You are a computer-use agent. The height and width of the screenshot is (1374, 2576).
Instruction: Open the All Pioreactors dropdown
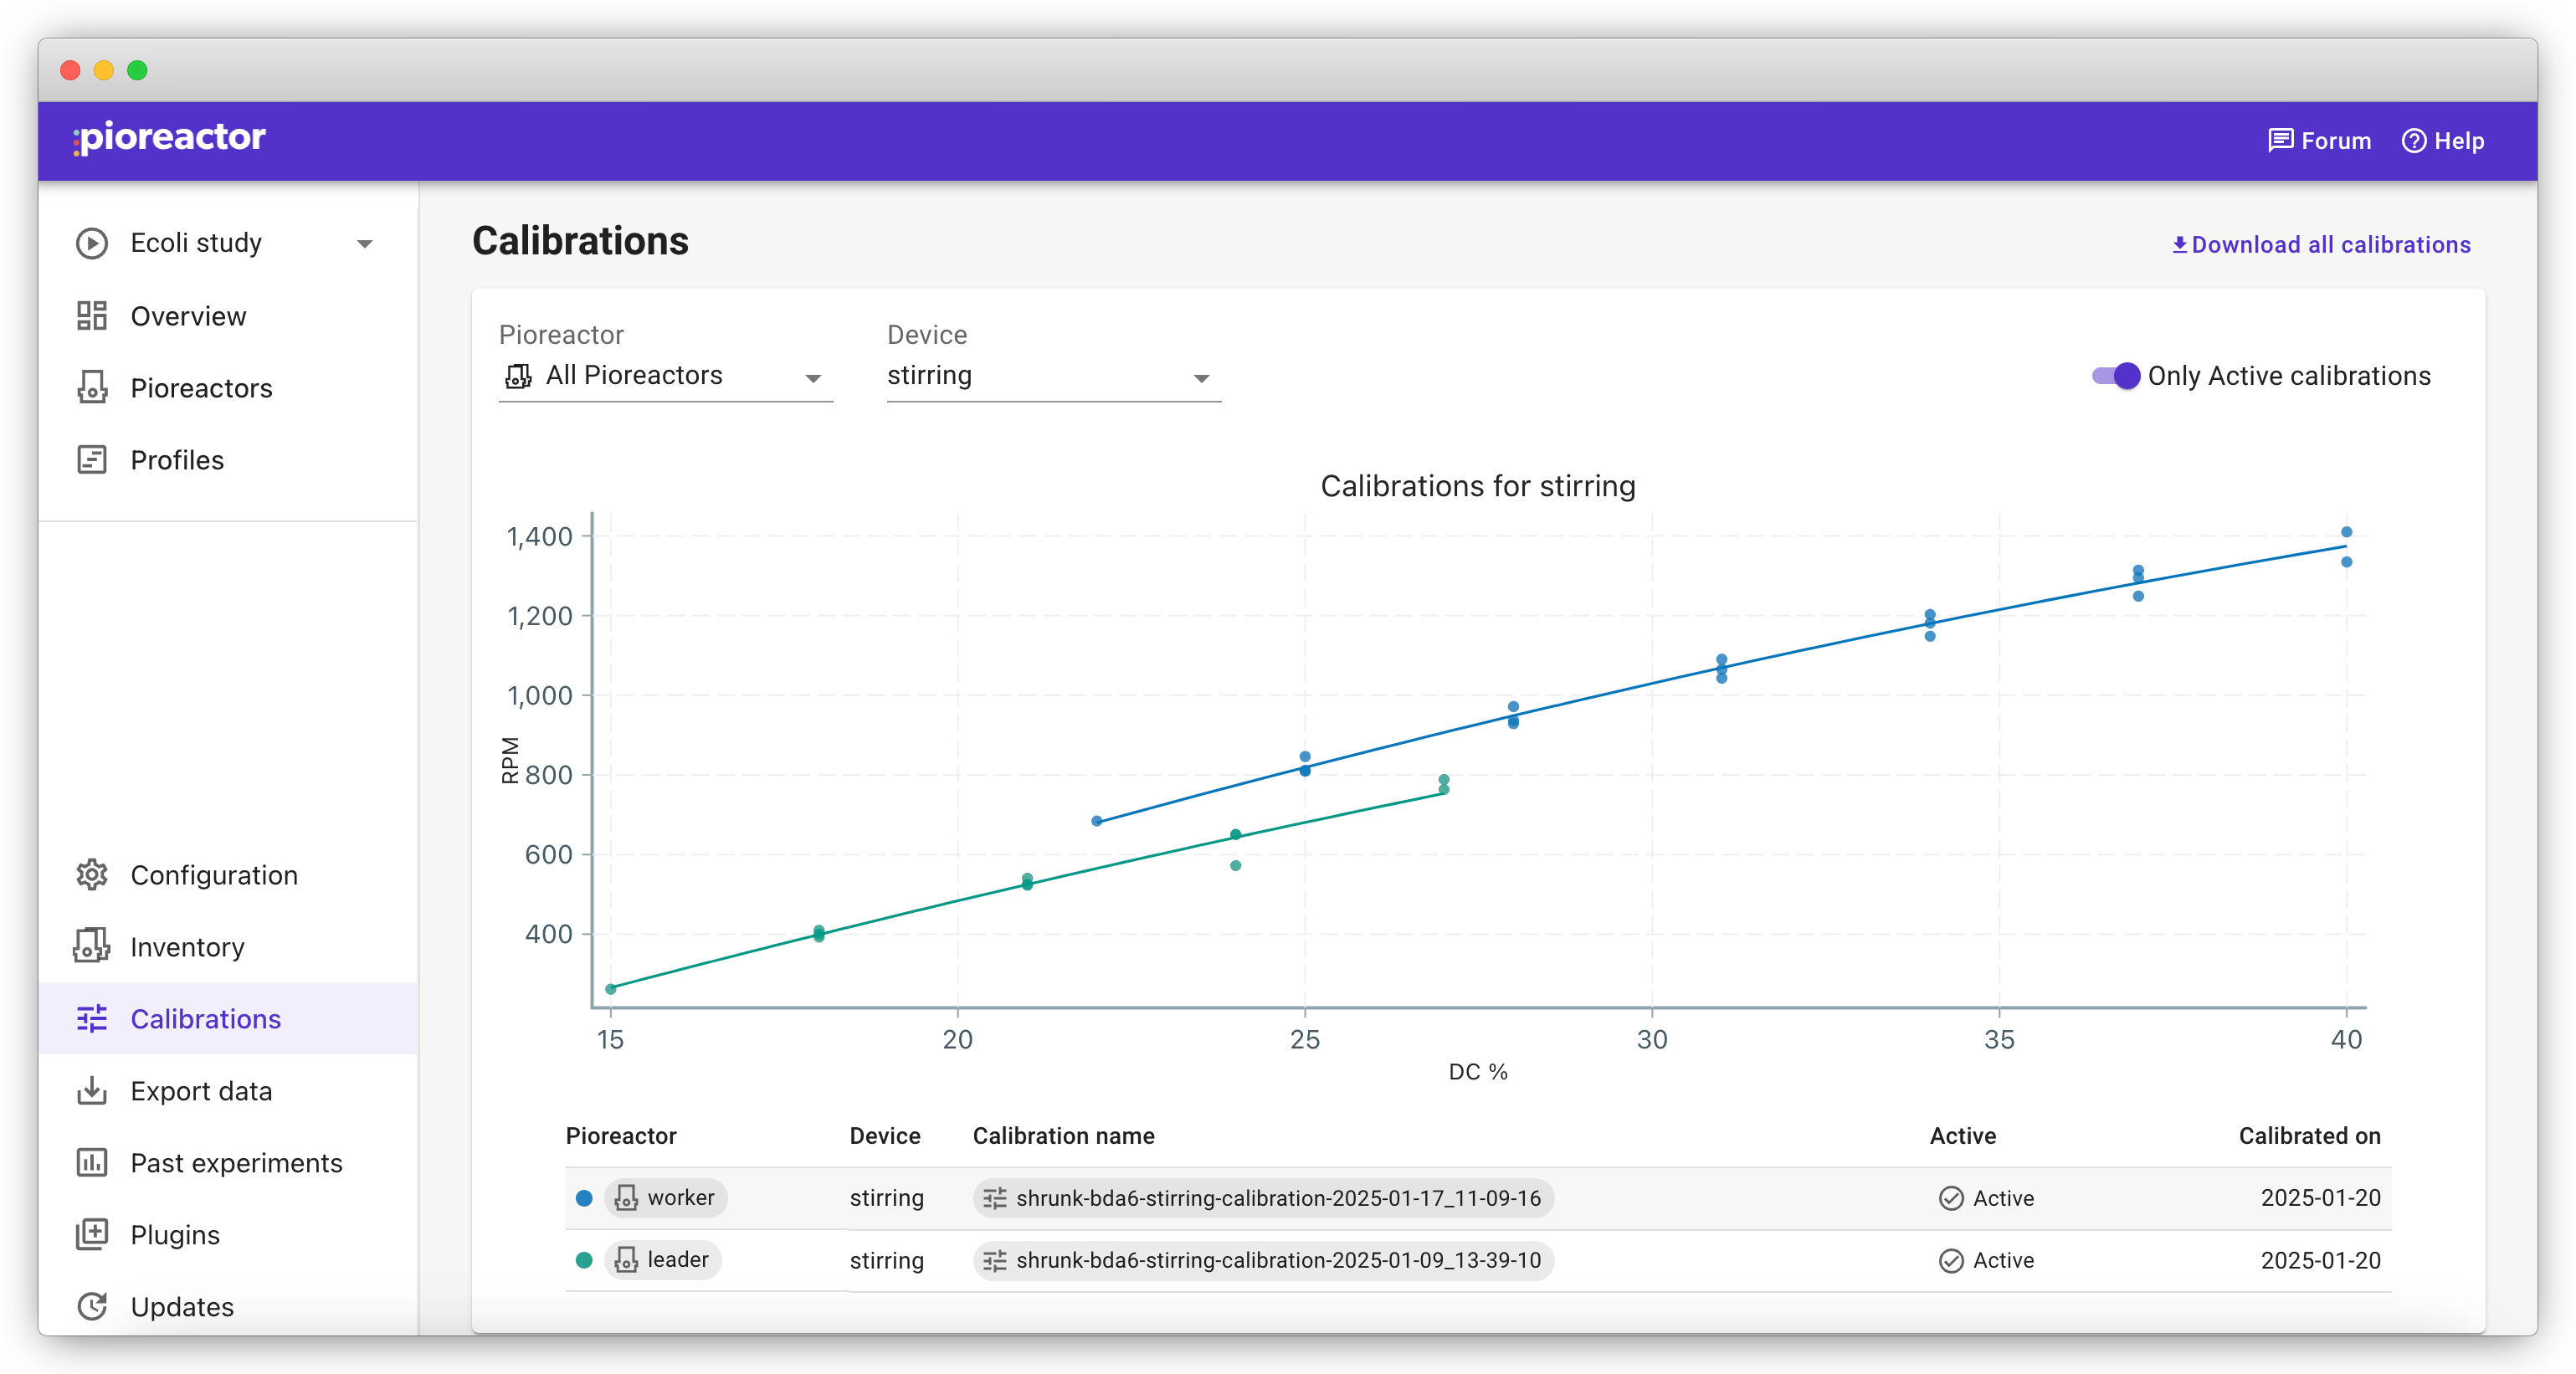665,376
